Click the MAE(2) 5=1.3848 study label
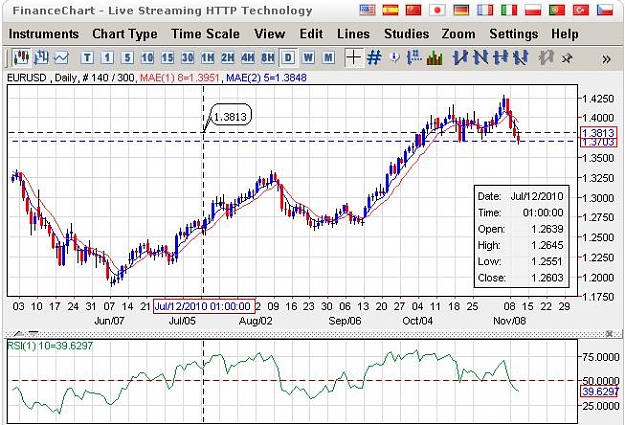 coord(266,78)
